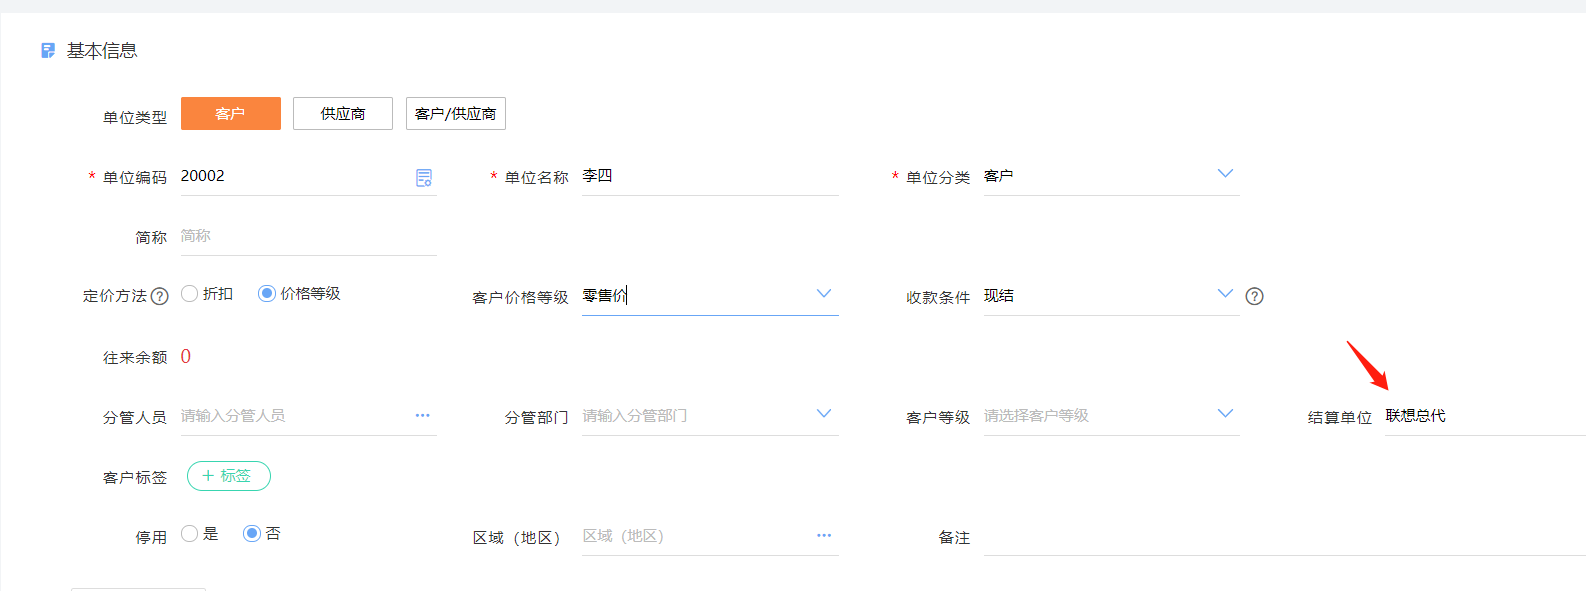The image size is (1586, 591).
Task: Expand the 客户价格等级 dropdown
Action: click(x=824, y=294)
